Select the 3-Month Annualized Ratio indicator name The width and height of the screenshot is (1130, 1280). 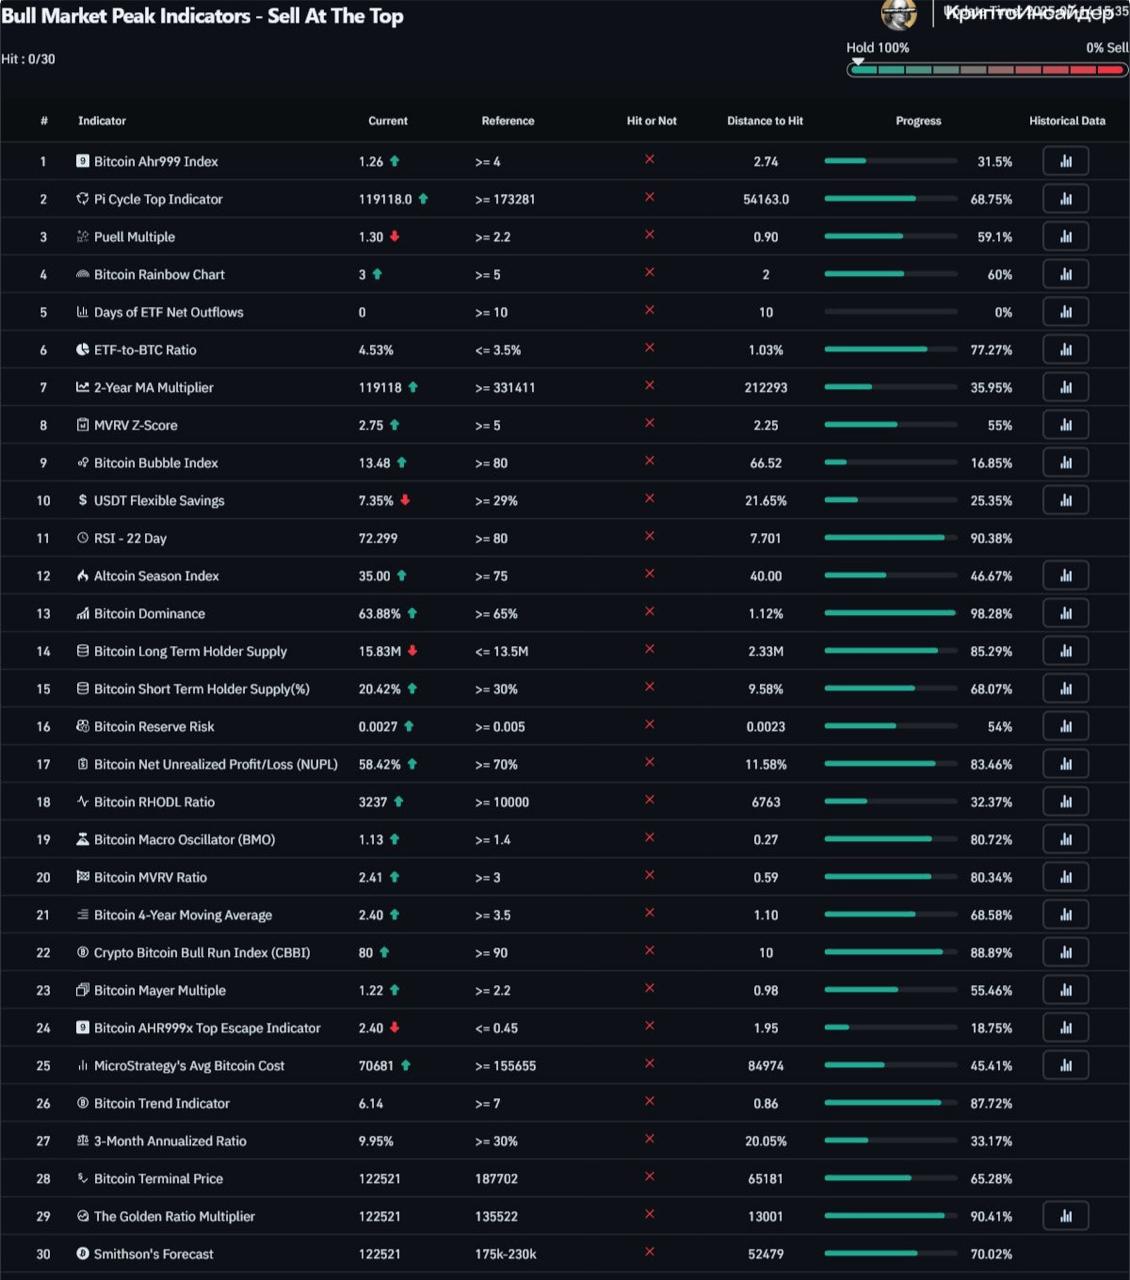click(x=170, y=1141)
